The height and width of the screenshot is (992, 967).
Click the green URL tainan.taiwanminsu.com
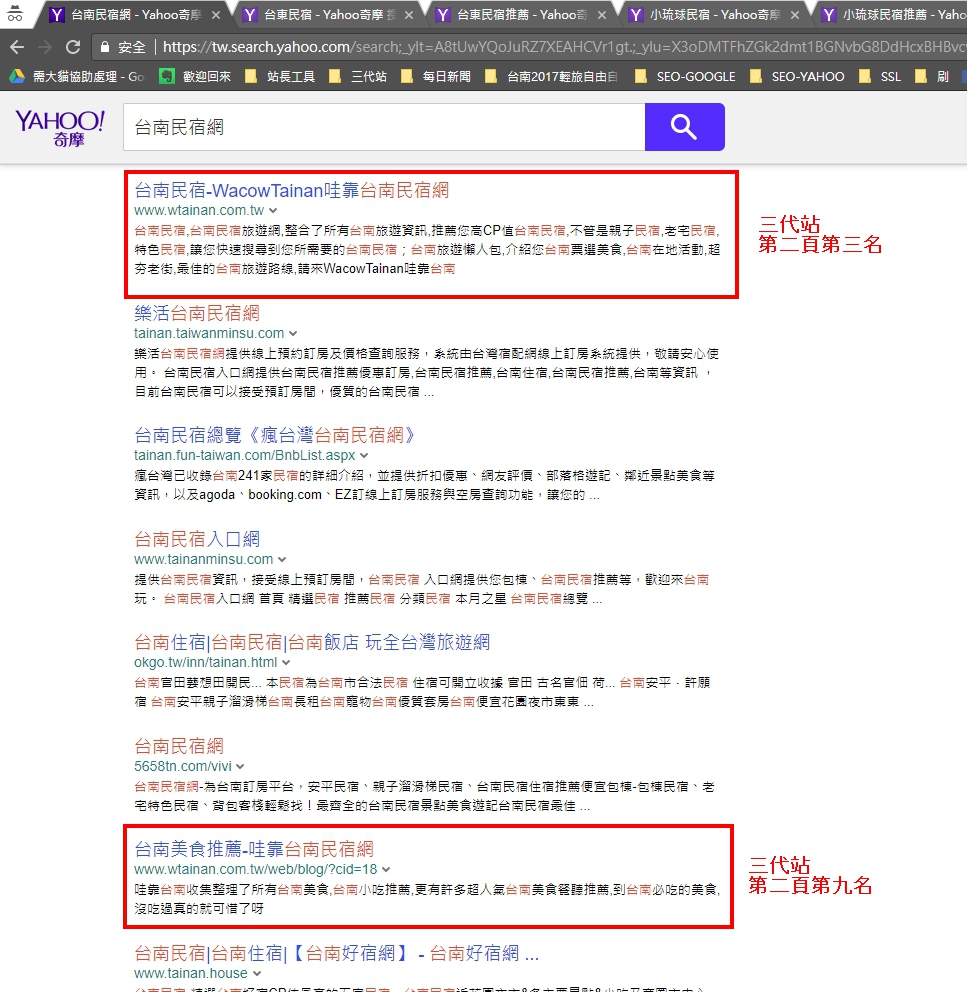209,333
